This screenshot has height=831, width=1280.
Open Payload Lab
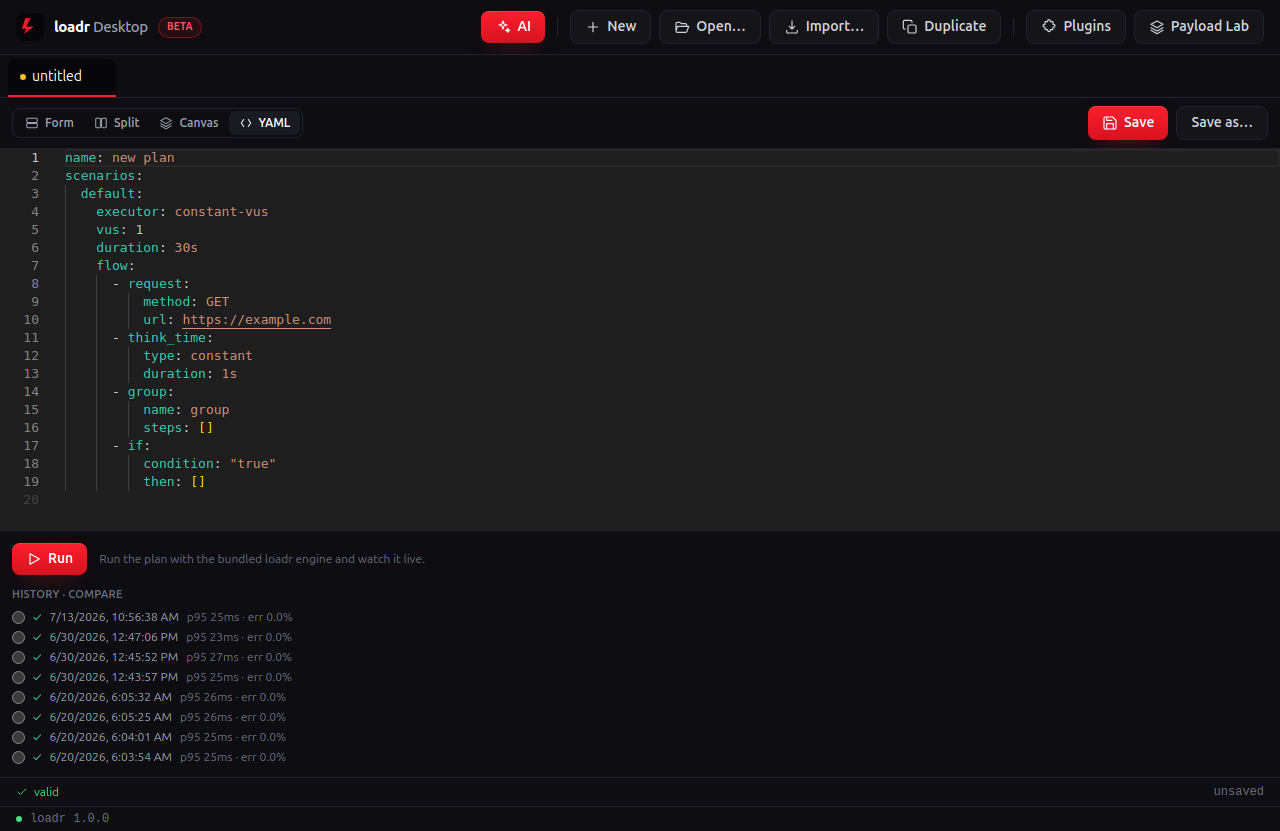tap(1199, 27)
